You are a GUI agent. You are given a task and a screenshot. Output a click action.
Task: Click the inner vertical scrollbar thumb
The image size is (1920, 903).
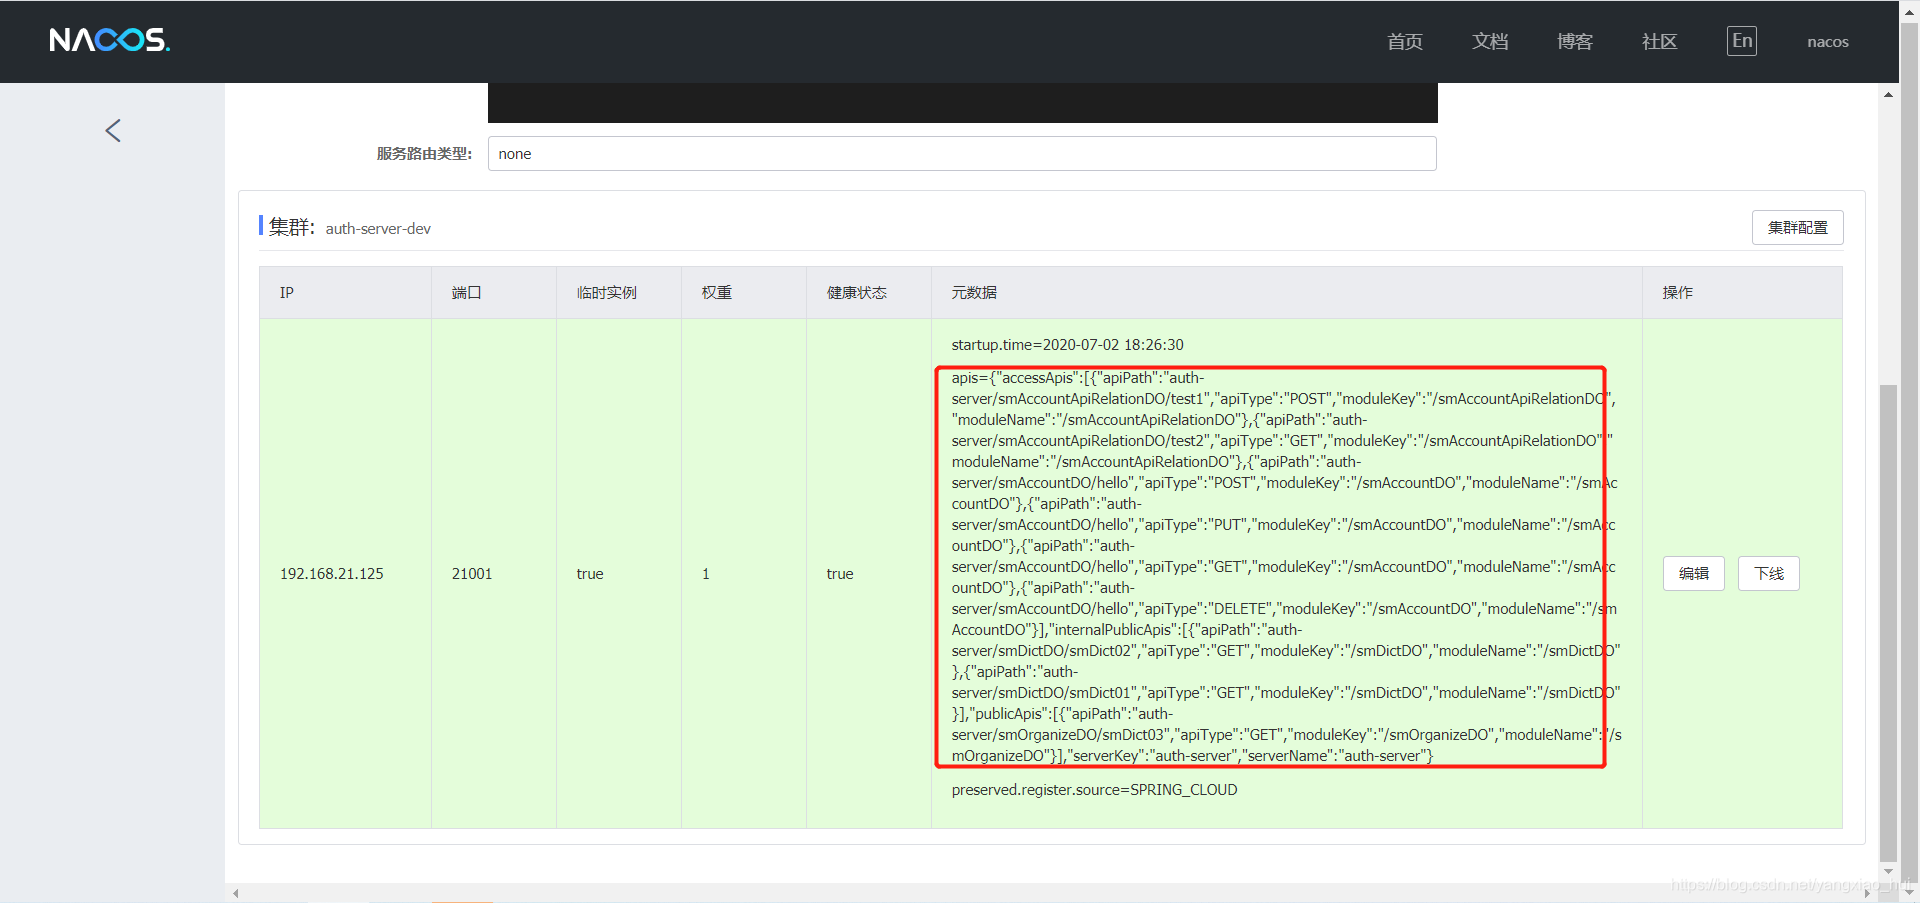click(1888, 622)
